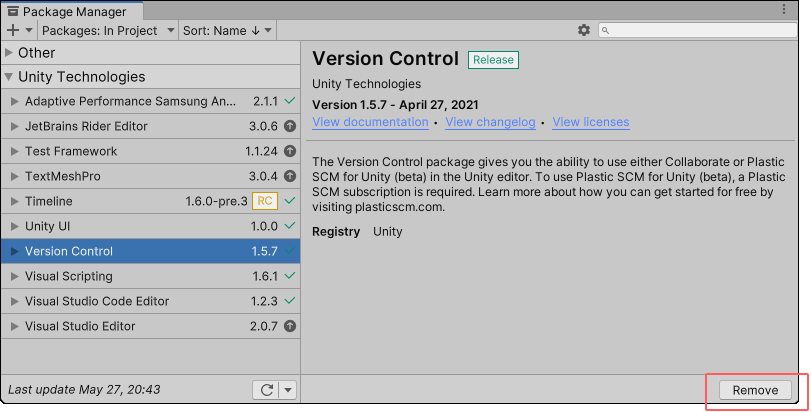Click the checkmark beside Version Control
Image resolution: width=811 pixels, height=412 pixels.
[x=290, y=251]
